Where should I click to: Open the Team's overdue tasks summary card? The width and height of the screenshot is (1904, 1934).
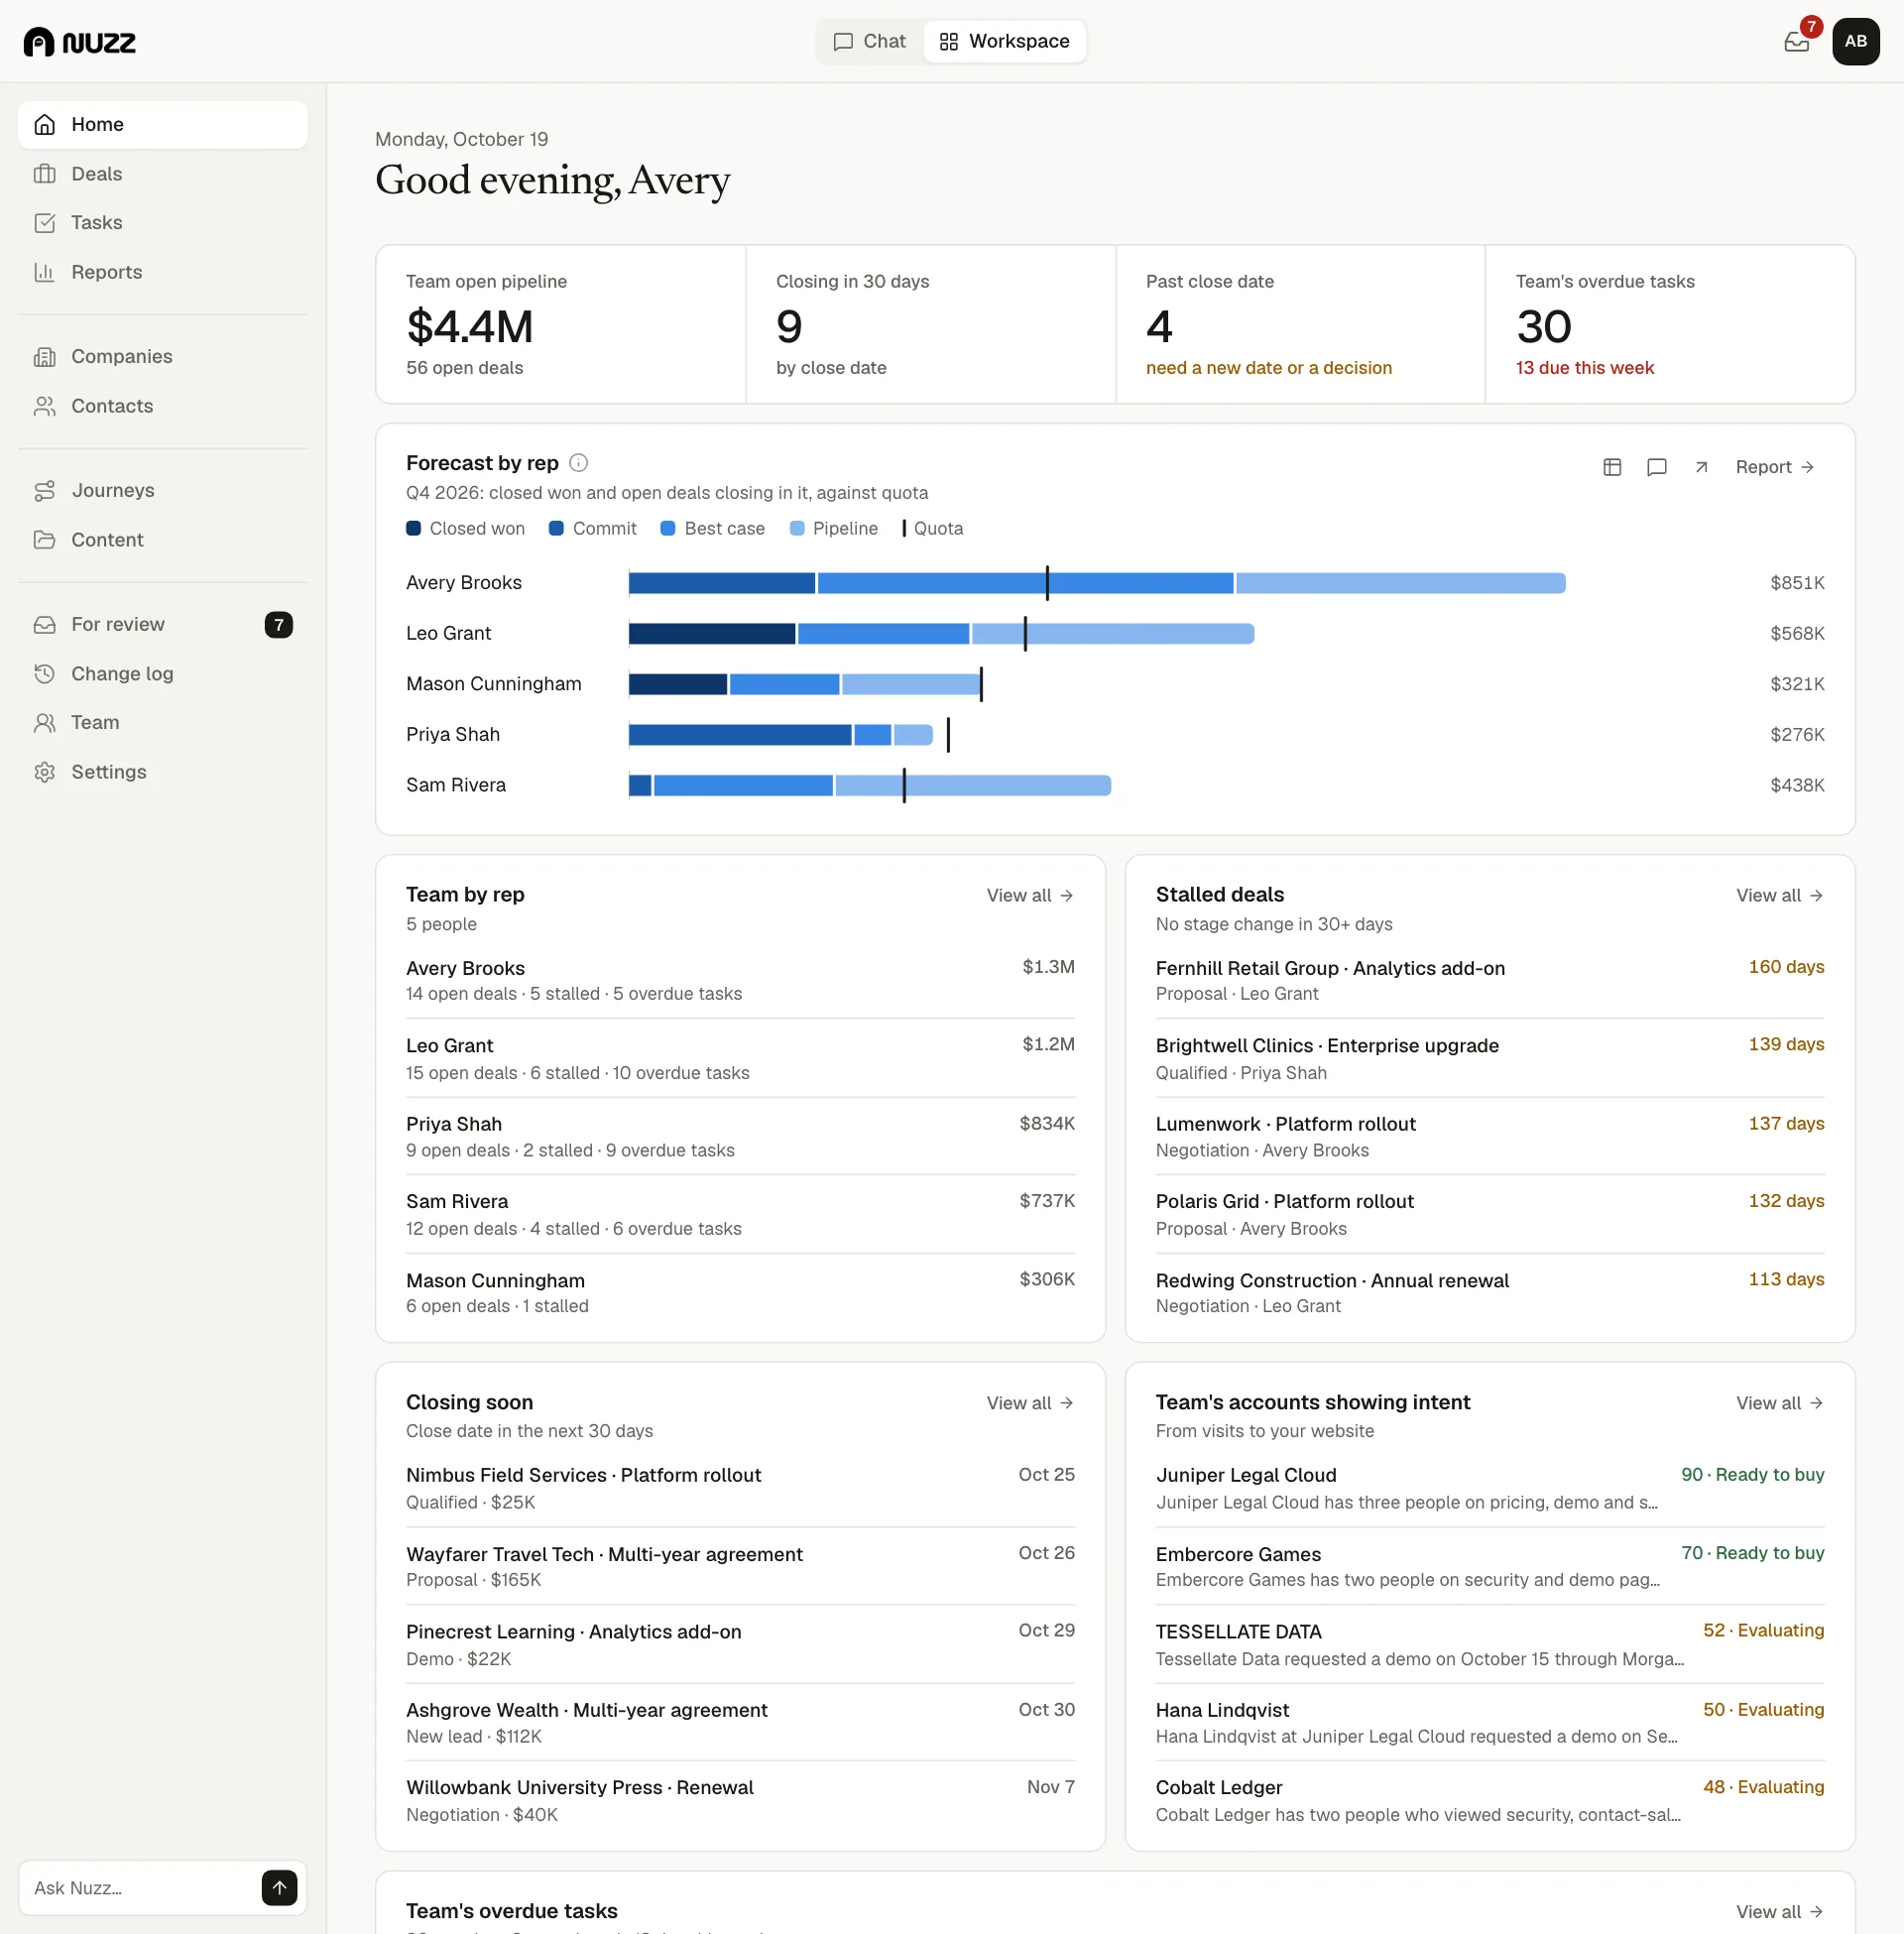(x=1670, y=325)
